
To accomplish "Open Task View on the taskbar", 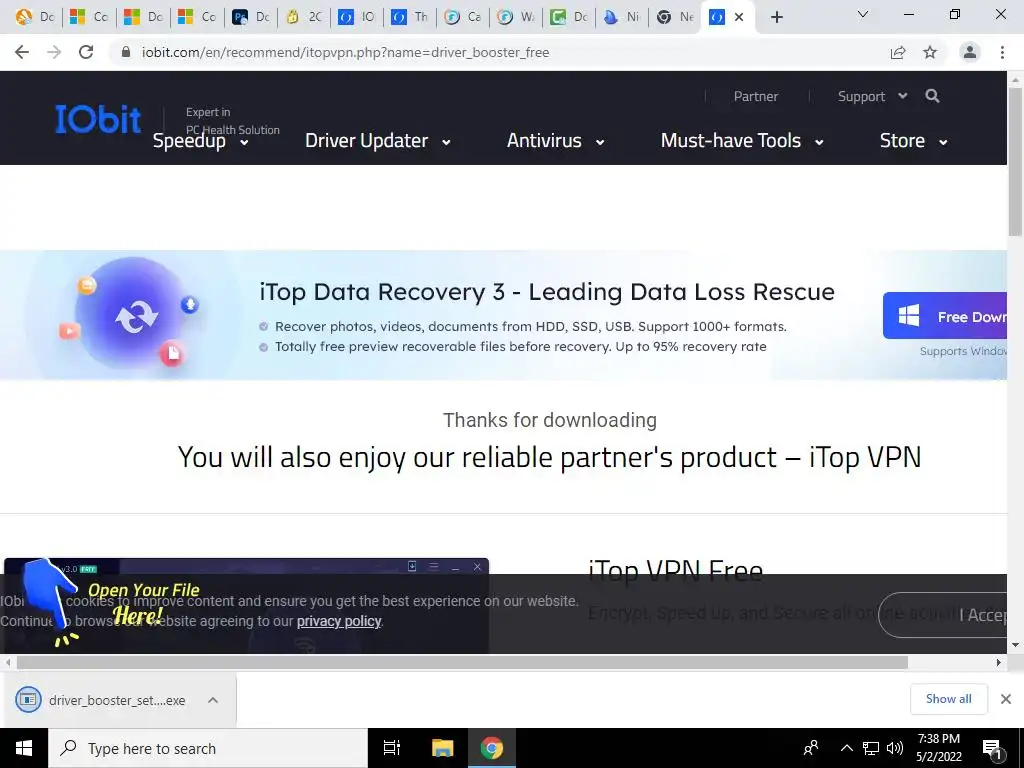I will pos(392,748).
